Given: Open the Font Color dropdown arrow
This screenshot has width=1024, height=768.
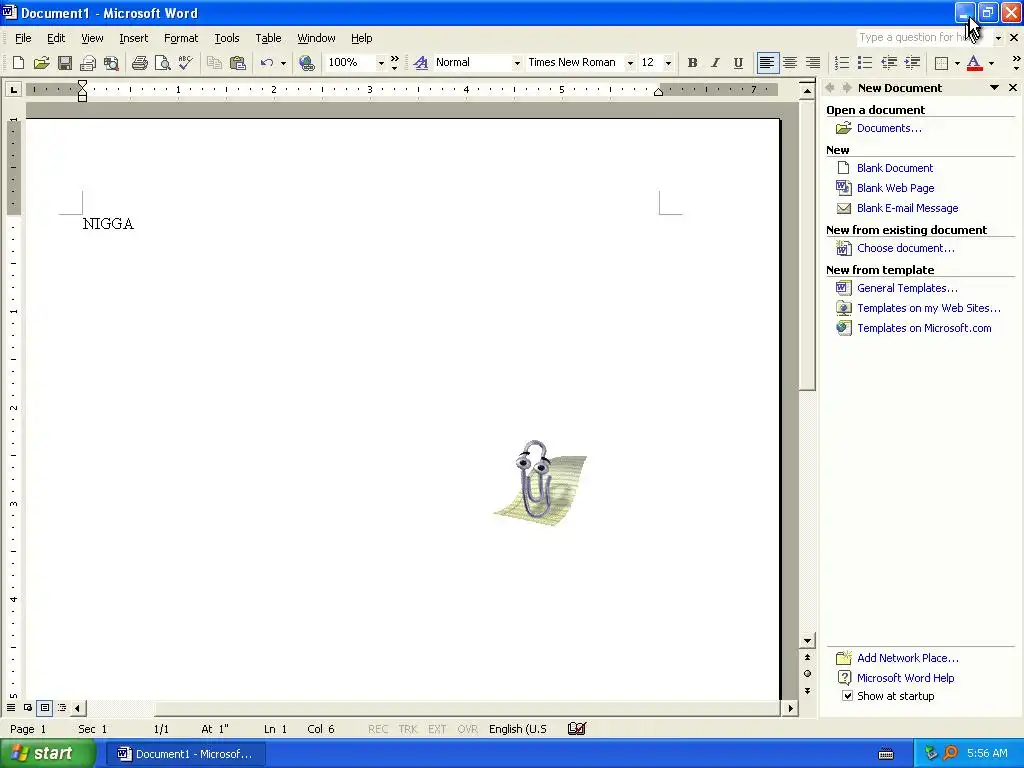Looking at the screenshot, I should click(x=991, y=63).
